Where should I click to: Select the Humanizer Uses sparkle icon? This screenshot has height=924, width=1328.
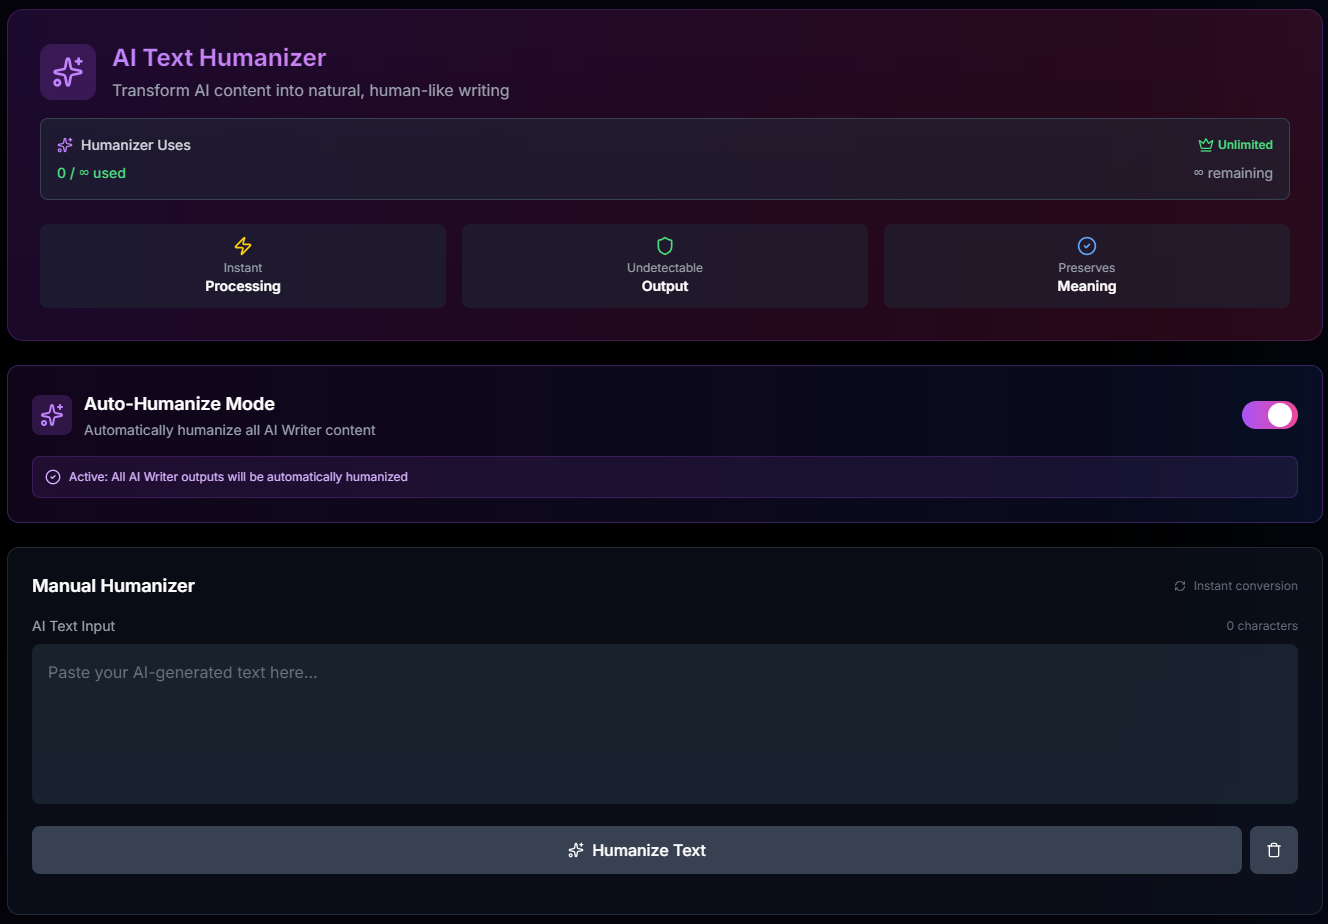click(x=64, y=144)
